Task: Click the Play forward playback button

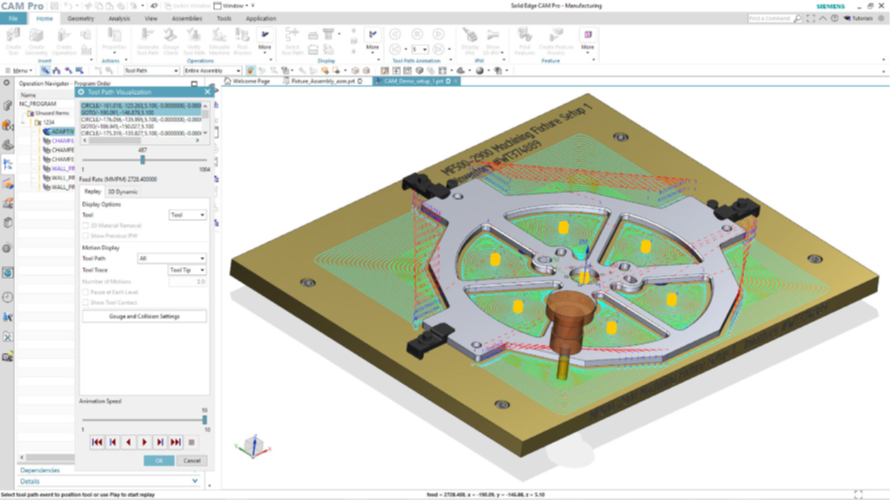Action: point(144,442)
